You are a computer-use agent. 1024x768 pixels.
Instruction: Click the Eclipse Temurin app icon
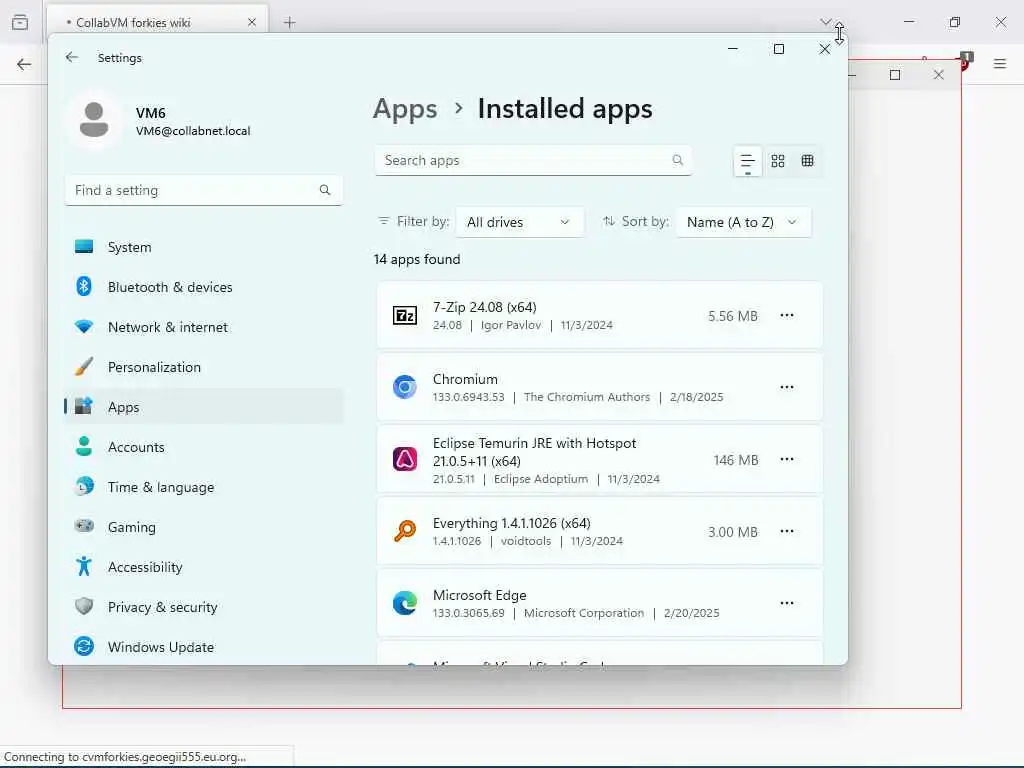coord(405,459)
